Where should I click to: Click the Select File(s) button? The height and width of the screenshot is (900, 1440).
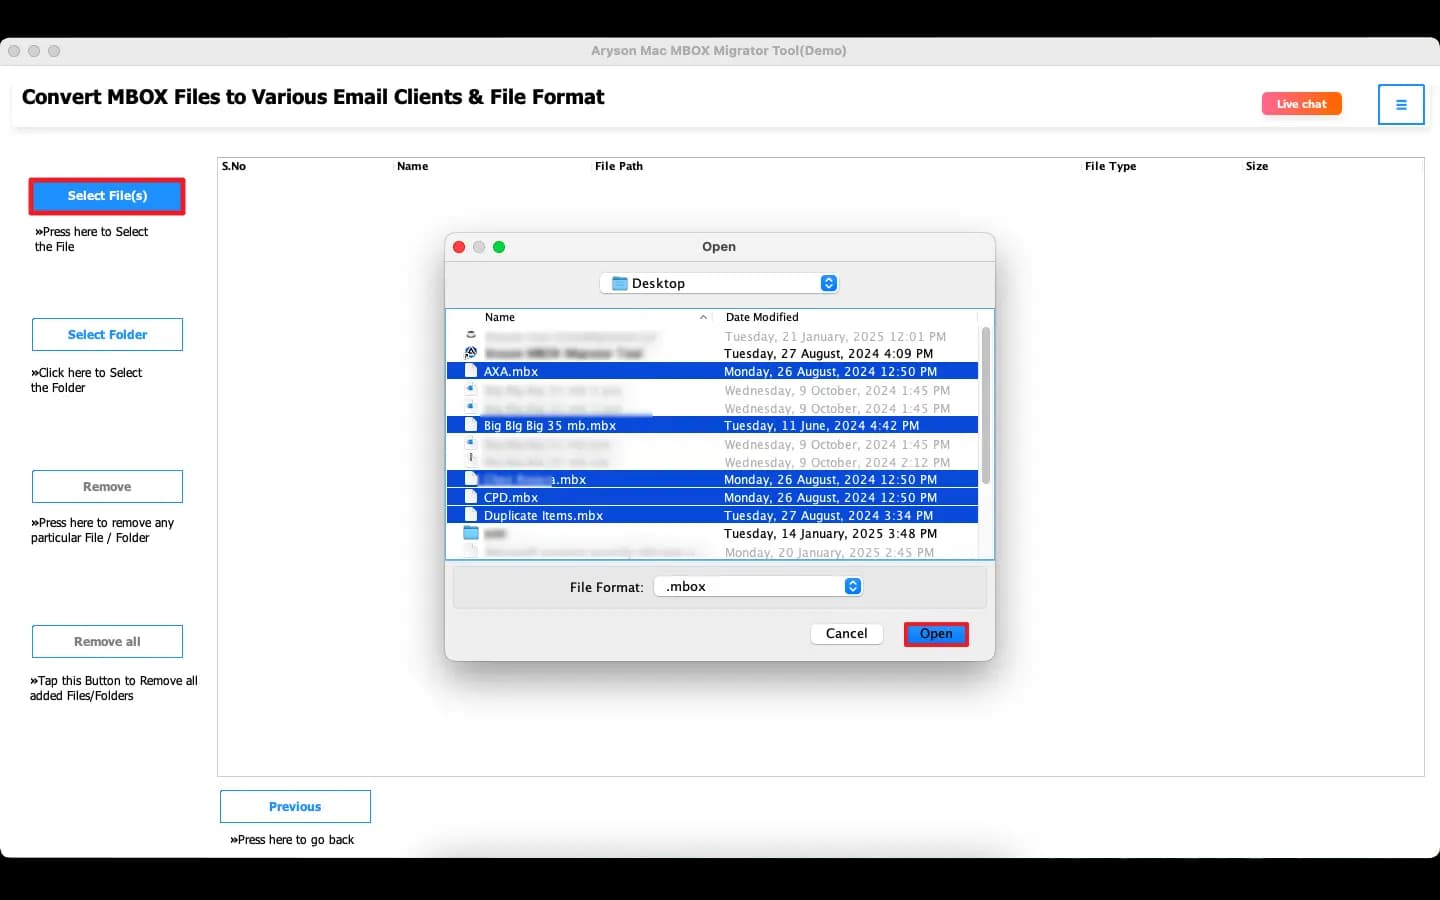pos(107,196)
